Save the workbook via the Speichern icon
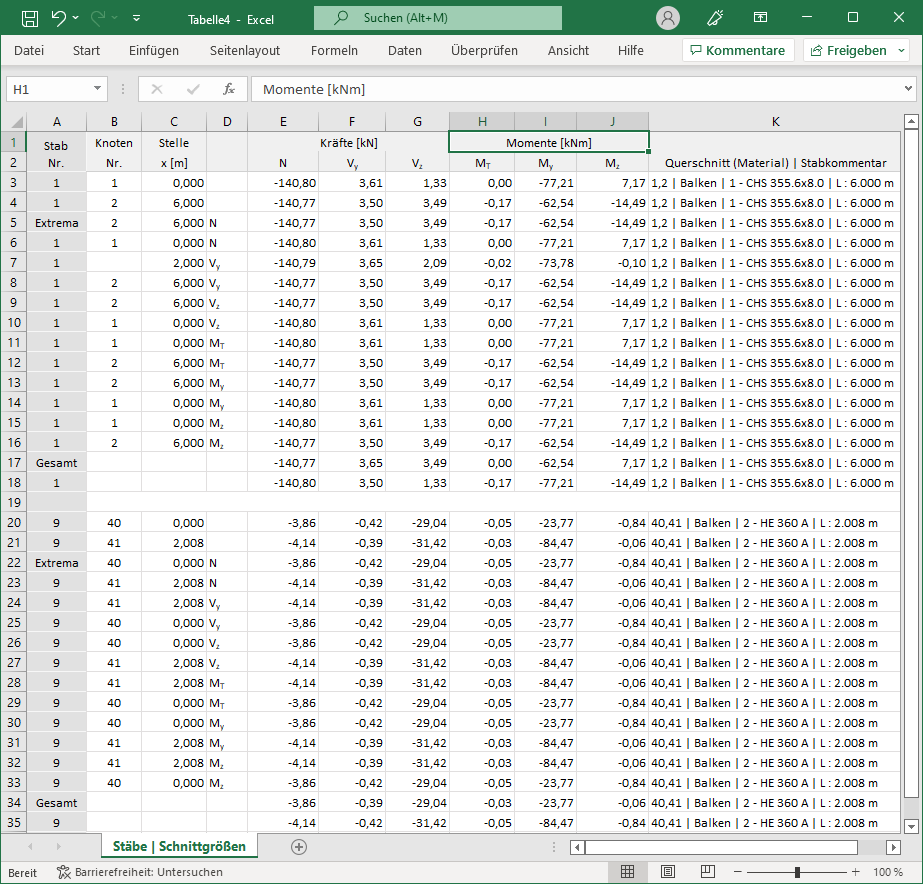 32,17
